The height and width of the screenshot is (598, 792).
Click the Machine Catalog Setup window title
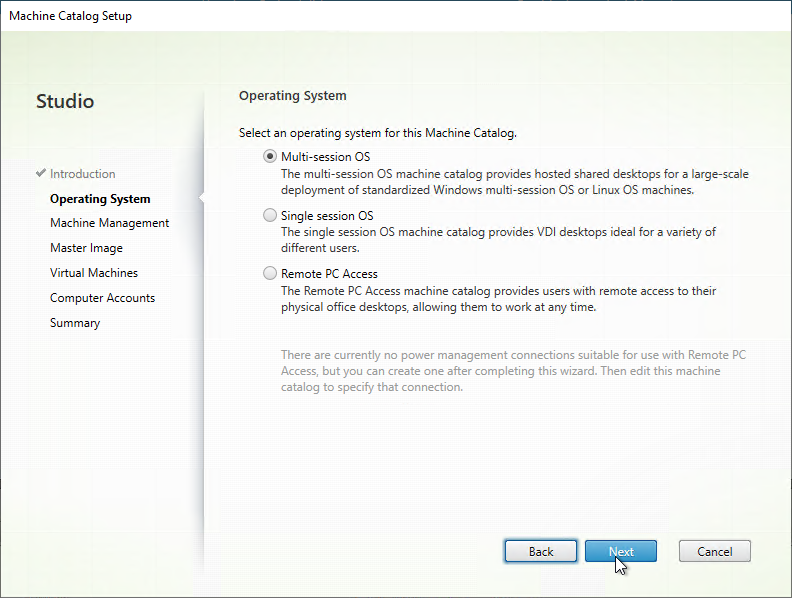click(70, 16)
